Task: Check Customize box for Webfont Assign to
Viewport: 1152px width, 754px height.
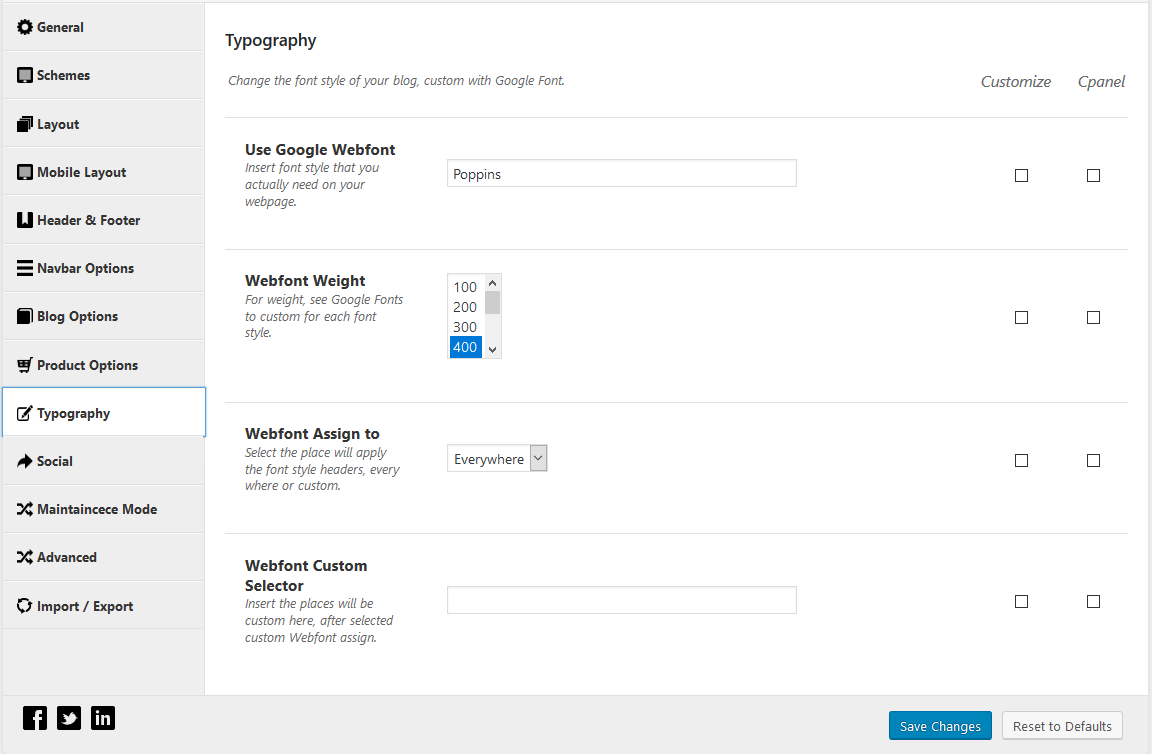Action: click(1021, 461)
